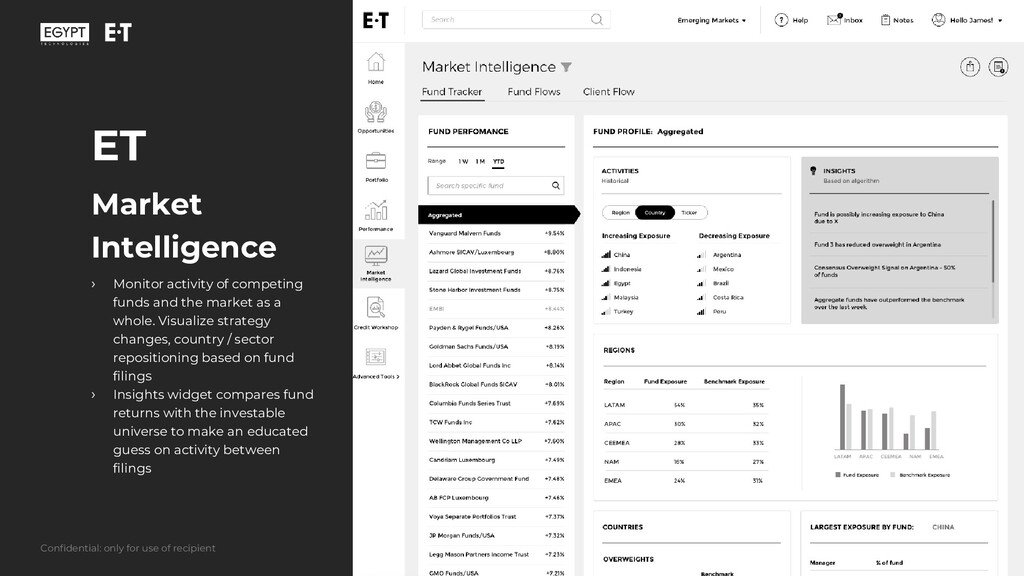The height and width of the screenshot is (576, 1024).
Task: Select 1W range option
Action: [x=463, y=161]
